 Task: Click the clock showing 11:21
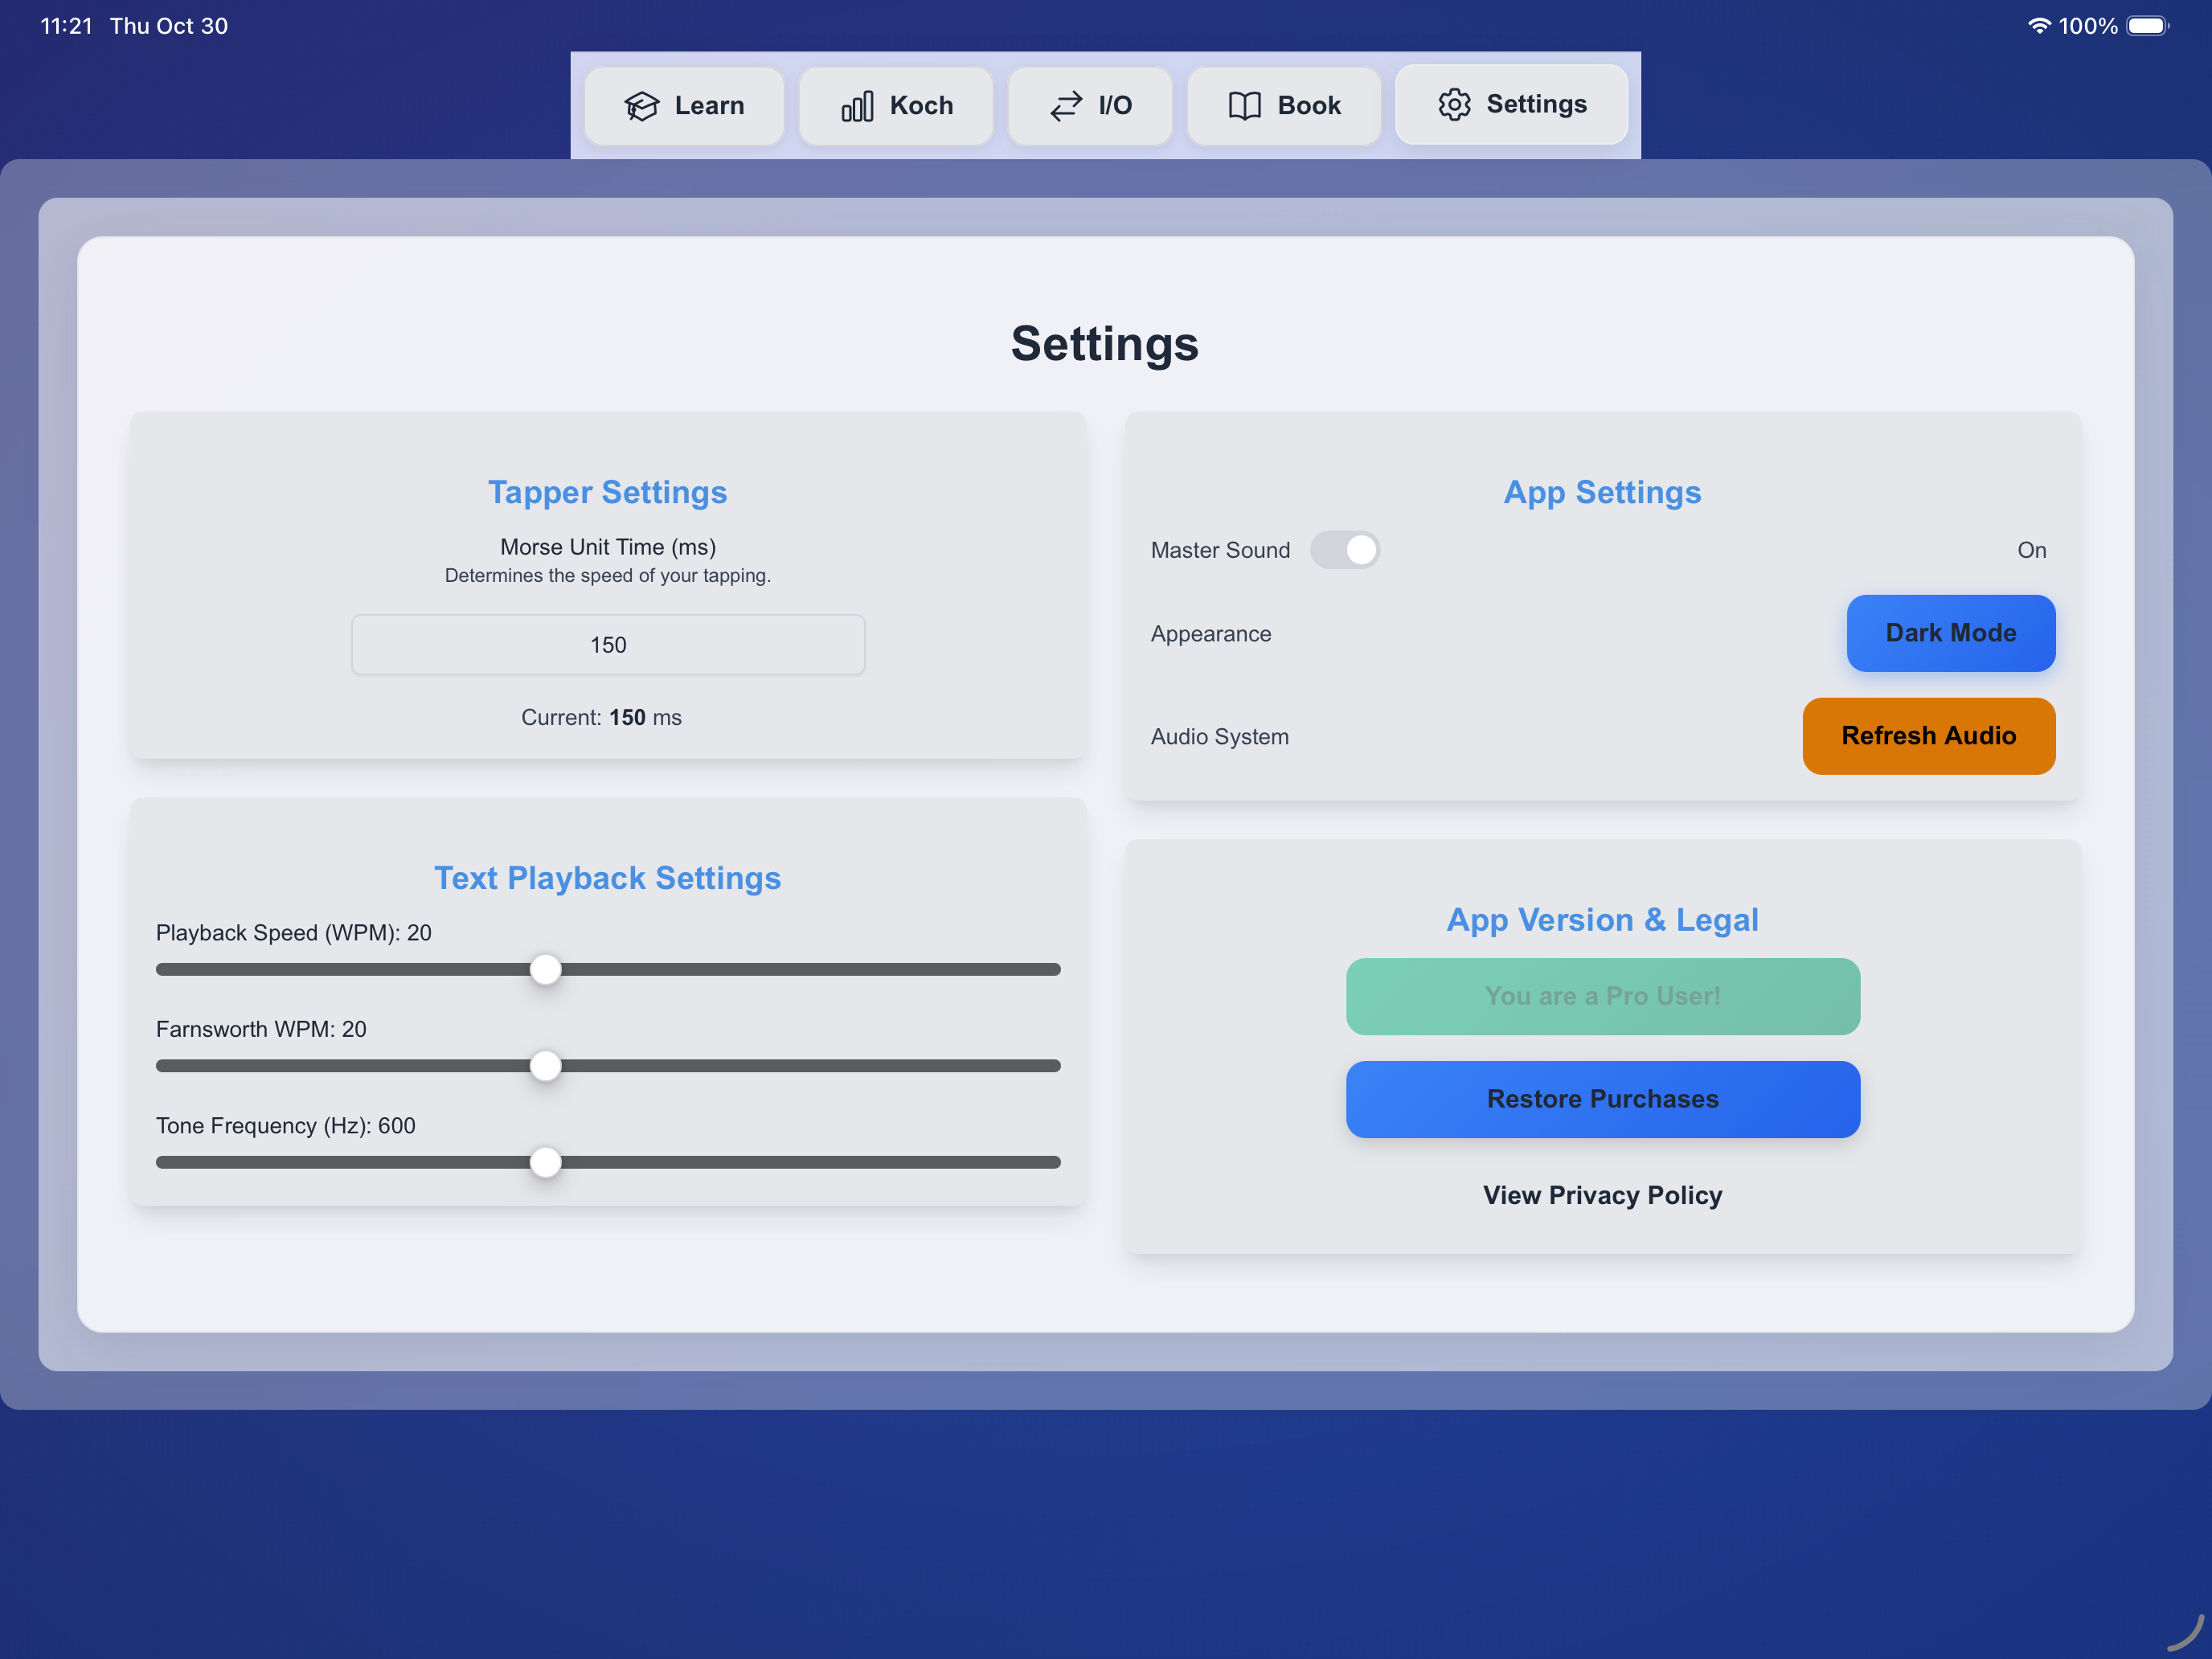[65, 26]
